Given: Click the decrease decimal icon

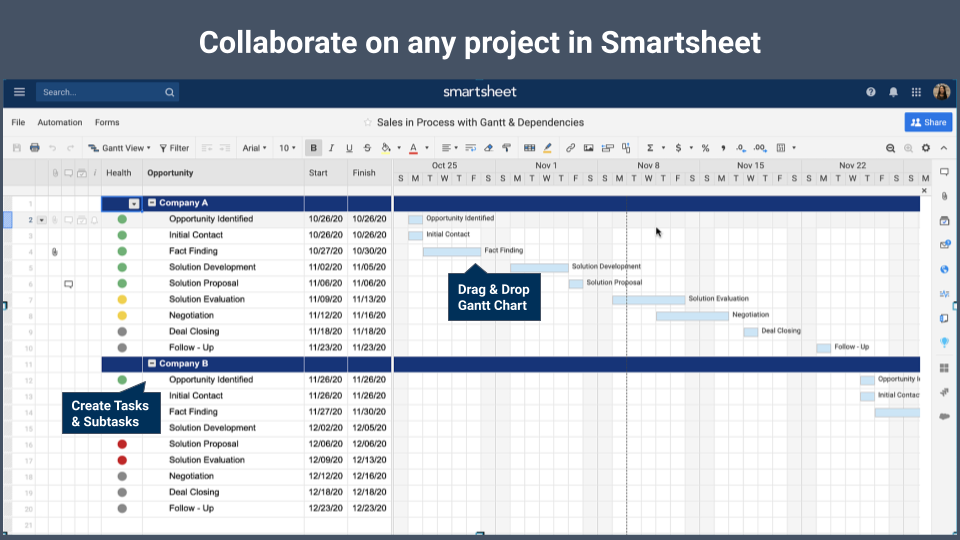Looking at the screenshot, I should tap(741, 148).
